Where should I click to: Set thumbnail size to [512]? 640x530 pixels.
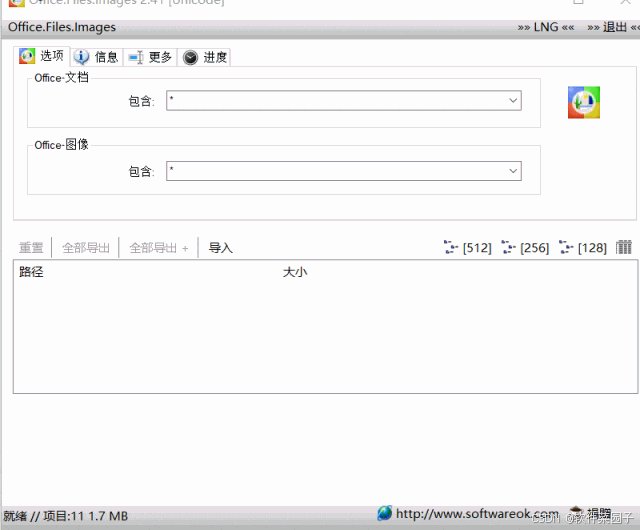(467, 247)
